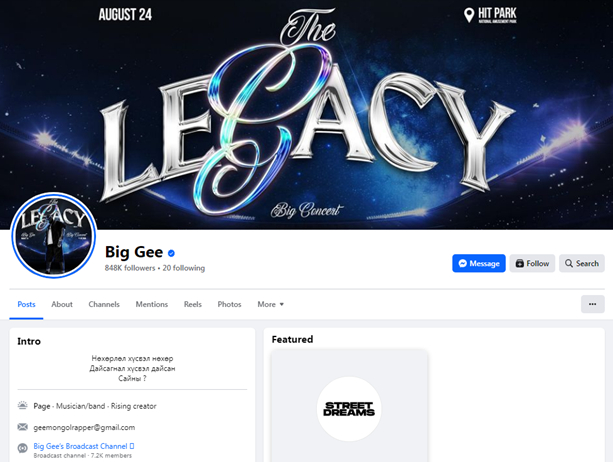Click the Messenger icon in Message button
This screenshot has width=613, height=462.
click(x=463, y=263)
